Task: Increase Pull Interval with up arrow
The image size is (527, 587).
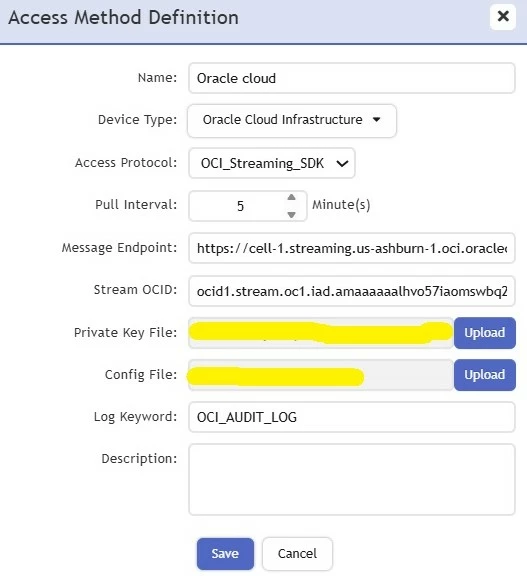Action: 291,197
